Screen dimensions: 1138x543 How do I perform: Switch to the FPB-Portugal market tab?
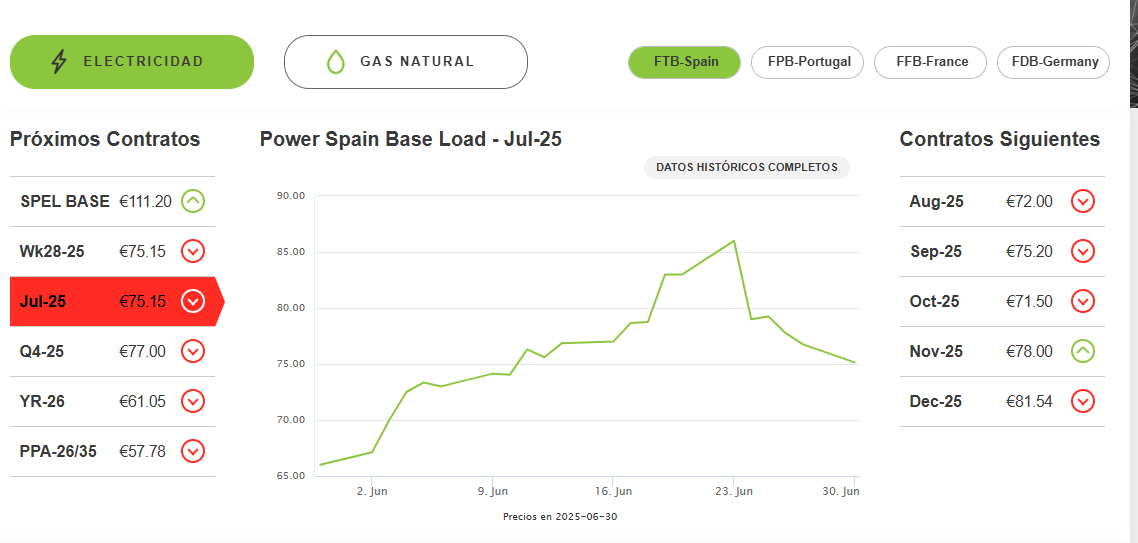pyautogui.click(x=807, y=62)
